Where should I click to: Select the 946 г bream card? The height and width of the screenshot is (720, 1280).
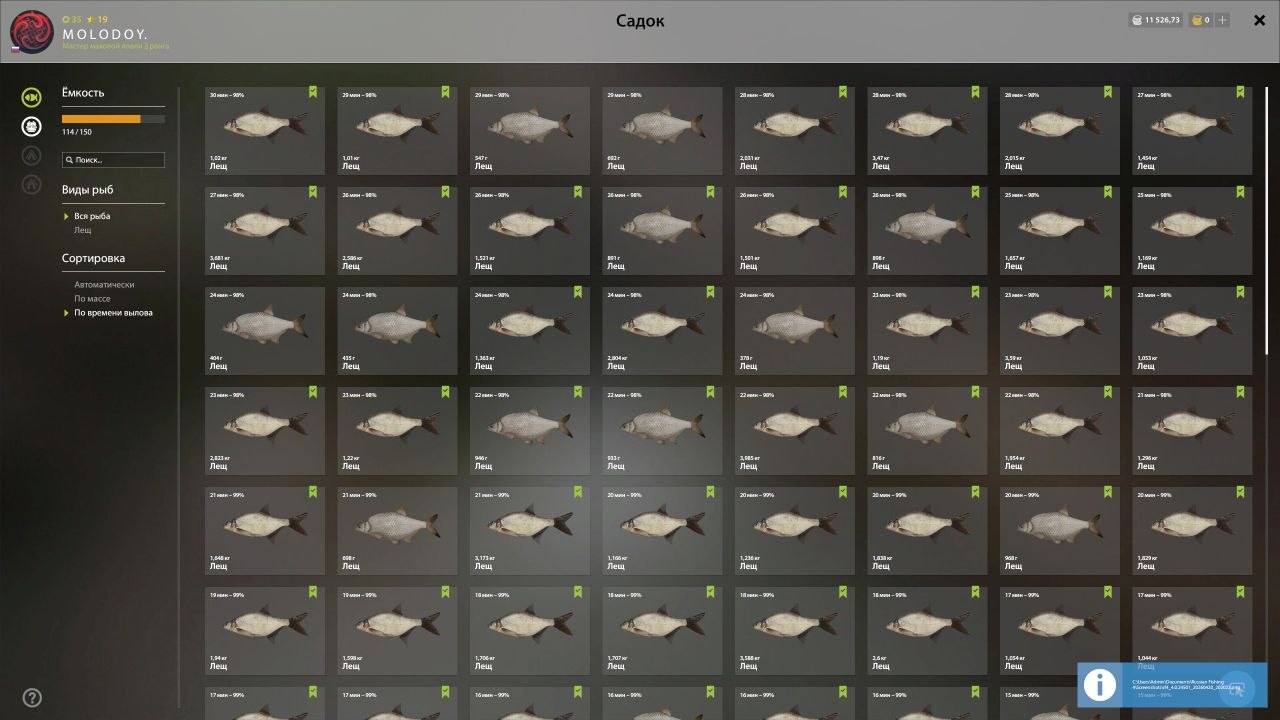pos(530,431)
